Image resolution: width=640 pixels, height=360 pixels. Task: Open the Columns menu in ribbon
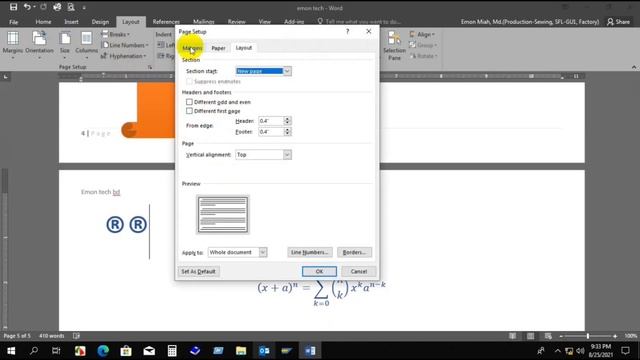click(87, 45)
